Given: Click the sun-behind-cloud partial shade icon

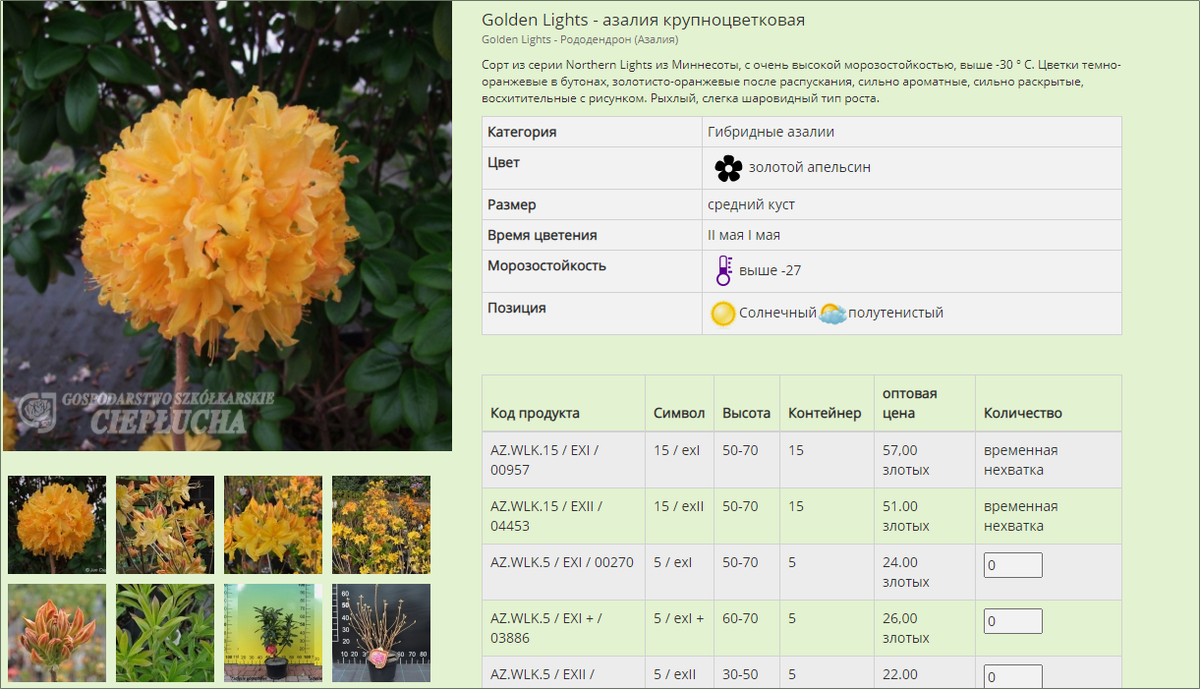Looking at the screenshot, I should (832, 314).
